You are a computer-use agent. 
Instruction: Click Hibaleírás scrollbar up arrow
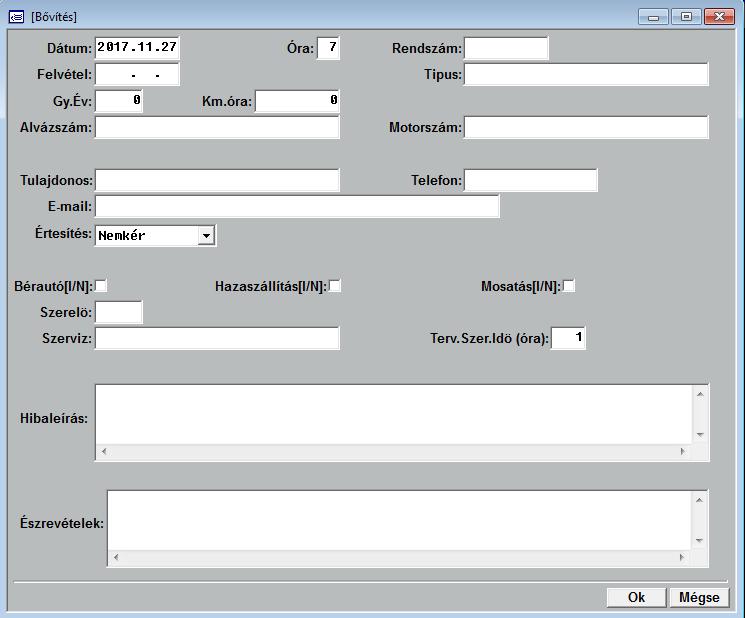click(700, 394)
